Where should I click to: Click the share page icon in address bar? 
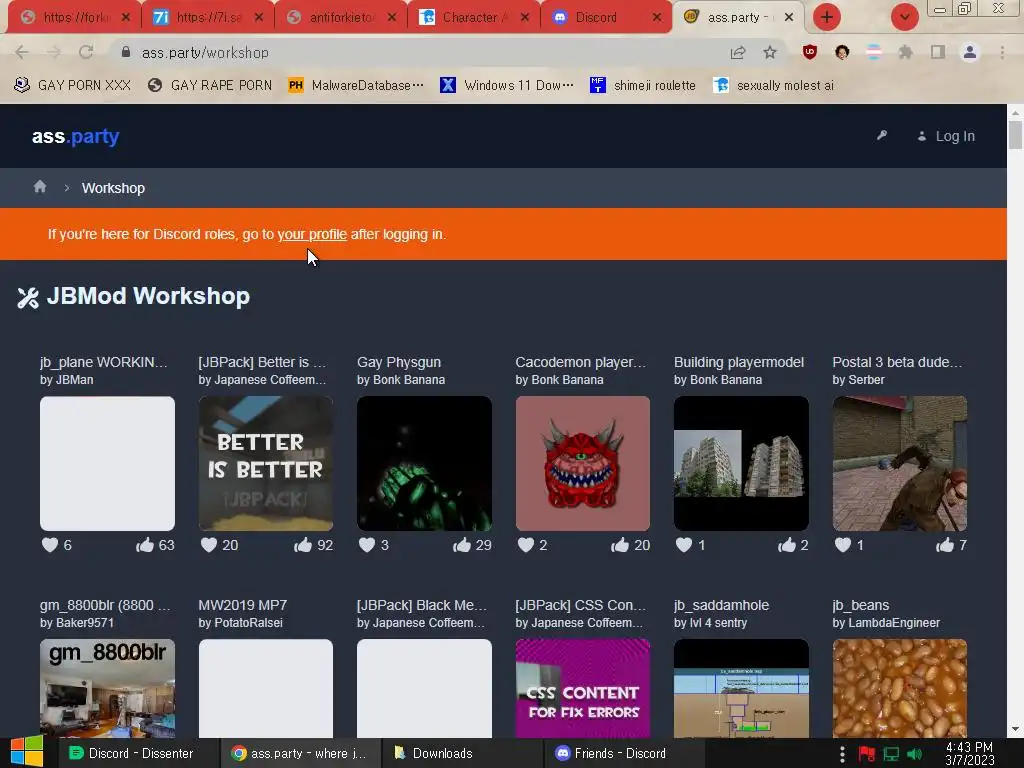738,52
